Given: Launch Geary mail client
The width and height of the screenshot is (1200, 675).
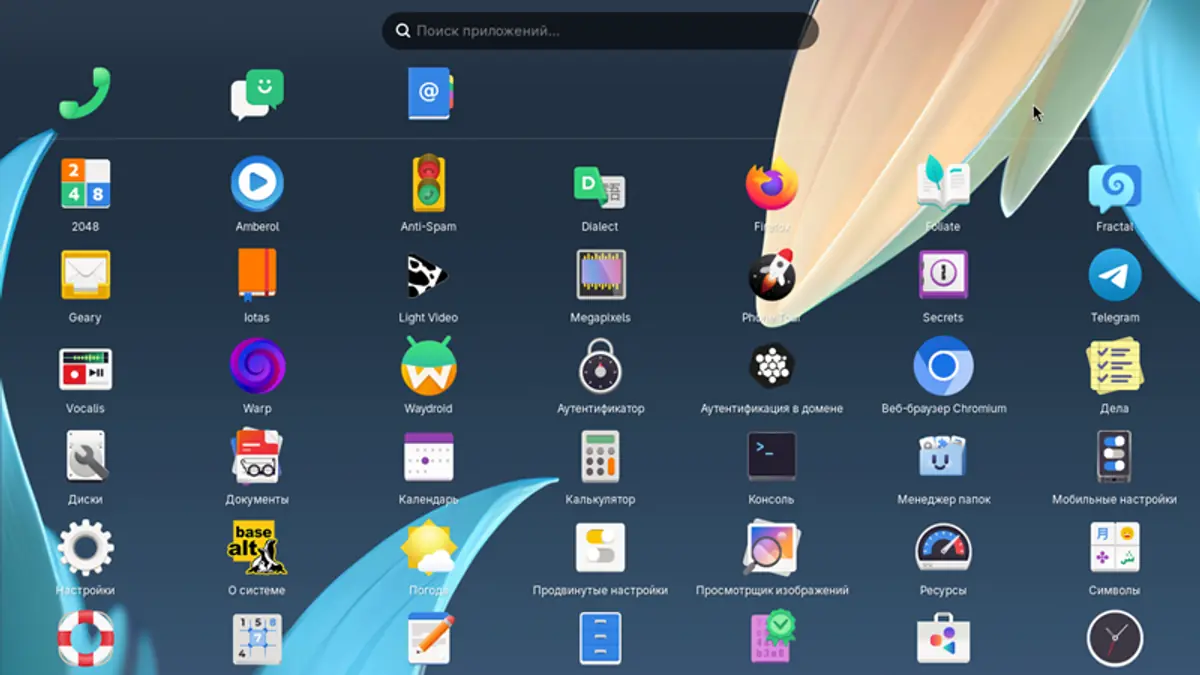Looking at the screenshot, I should tap(85, 276).
